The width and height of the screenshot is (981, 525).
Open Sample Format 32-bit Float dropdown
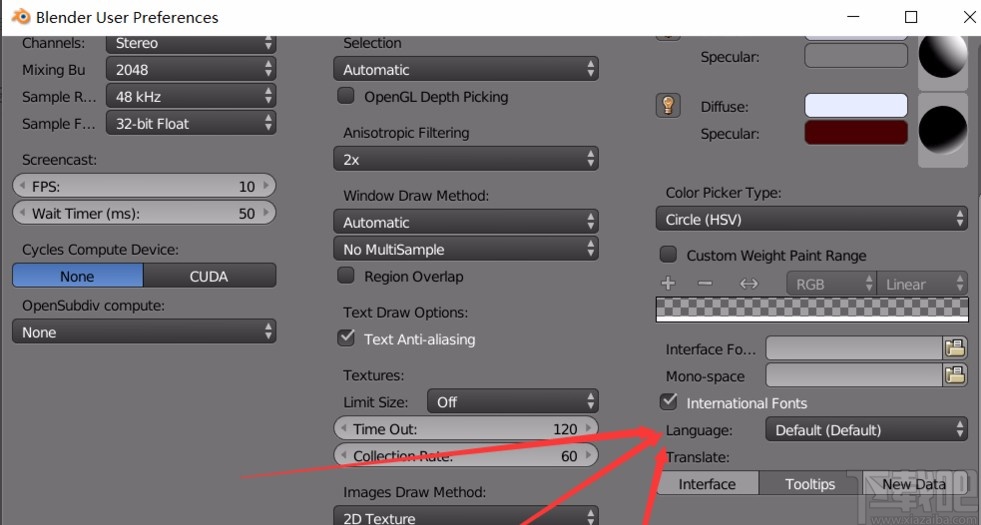(x=191, y=123)
